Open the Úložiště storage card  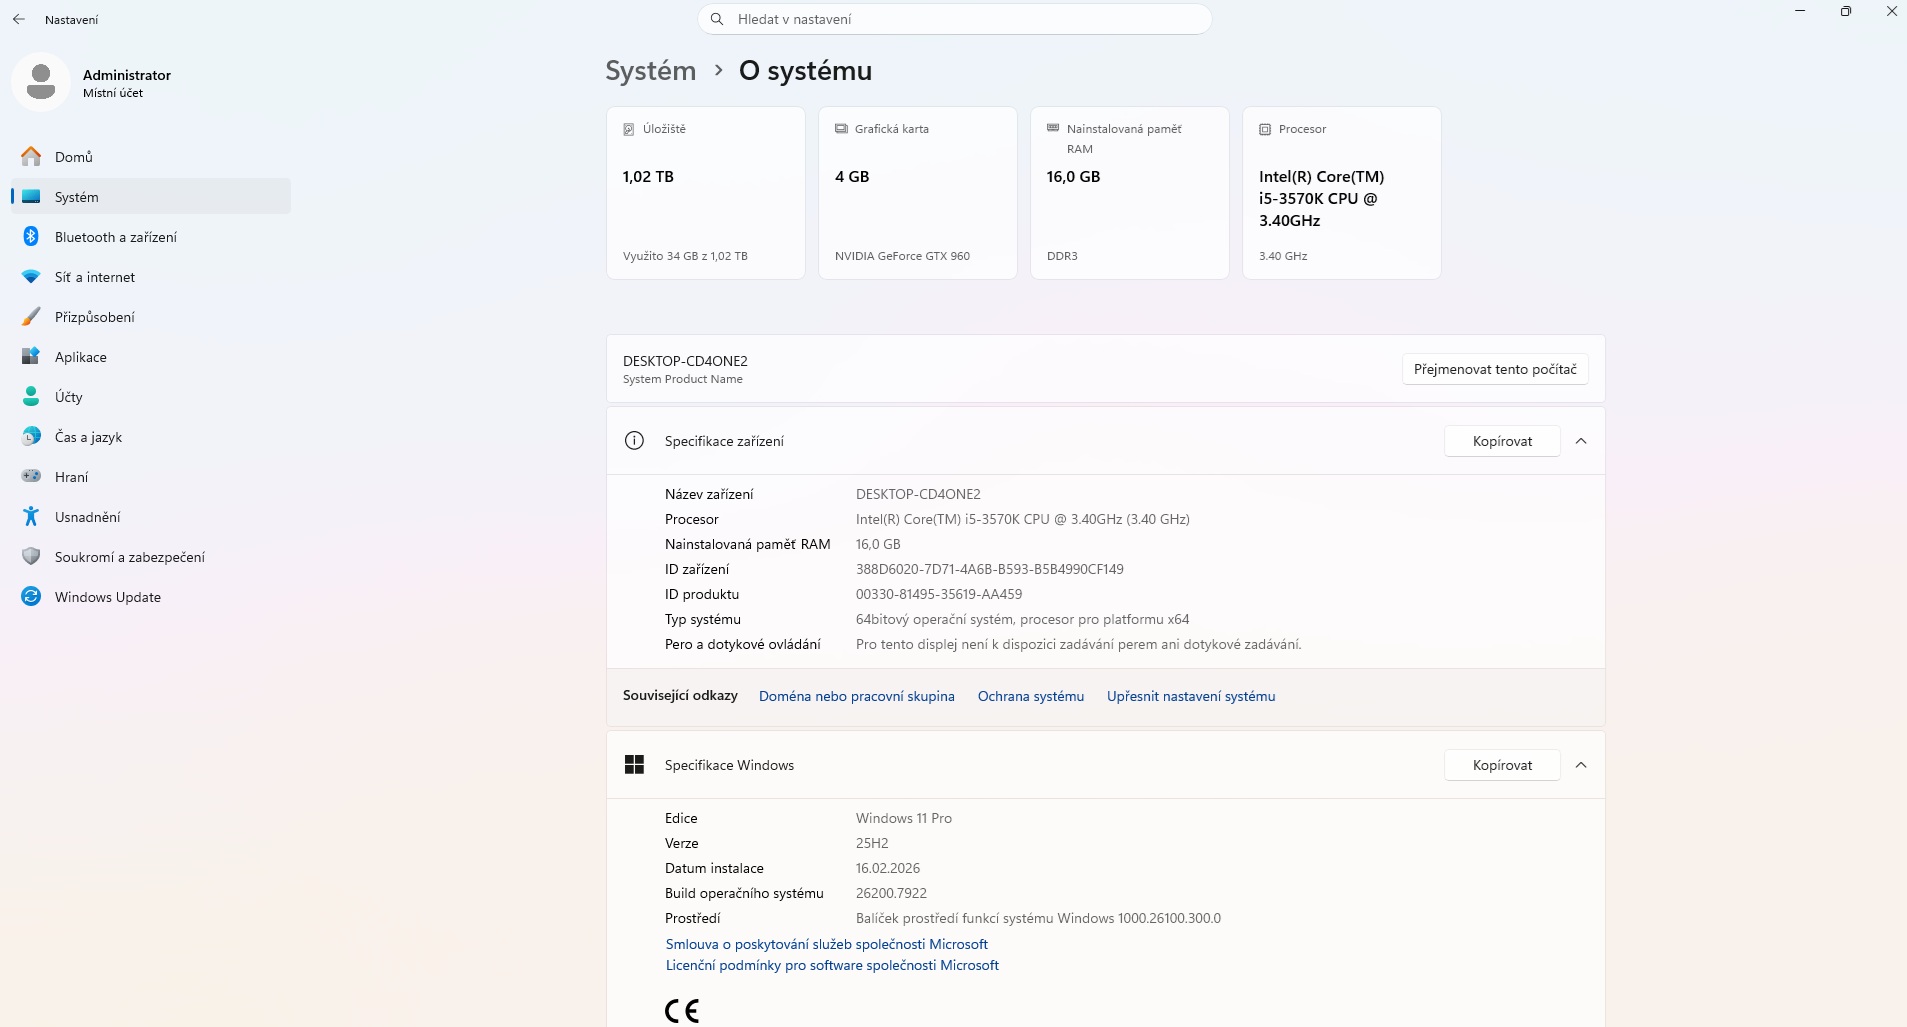pyautogui.click(x=705, y=193)
